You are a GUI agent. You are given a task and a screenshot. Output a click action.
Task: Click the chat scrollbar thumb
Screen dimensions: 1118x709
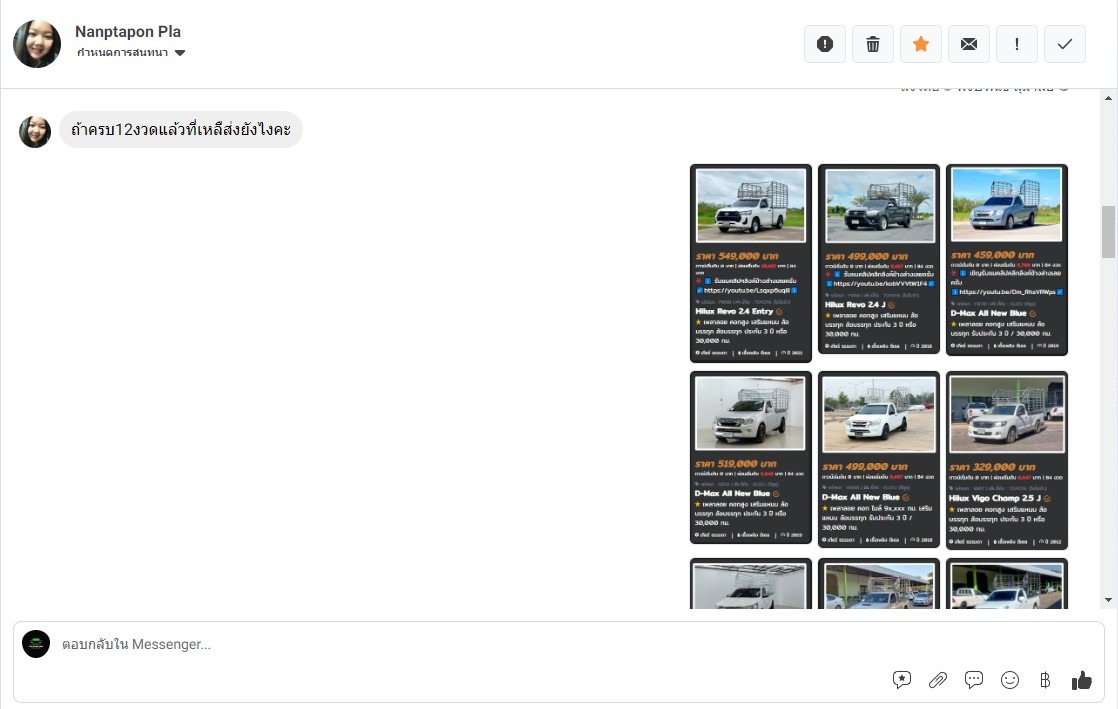(x=1108, y=232)
